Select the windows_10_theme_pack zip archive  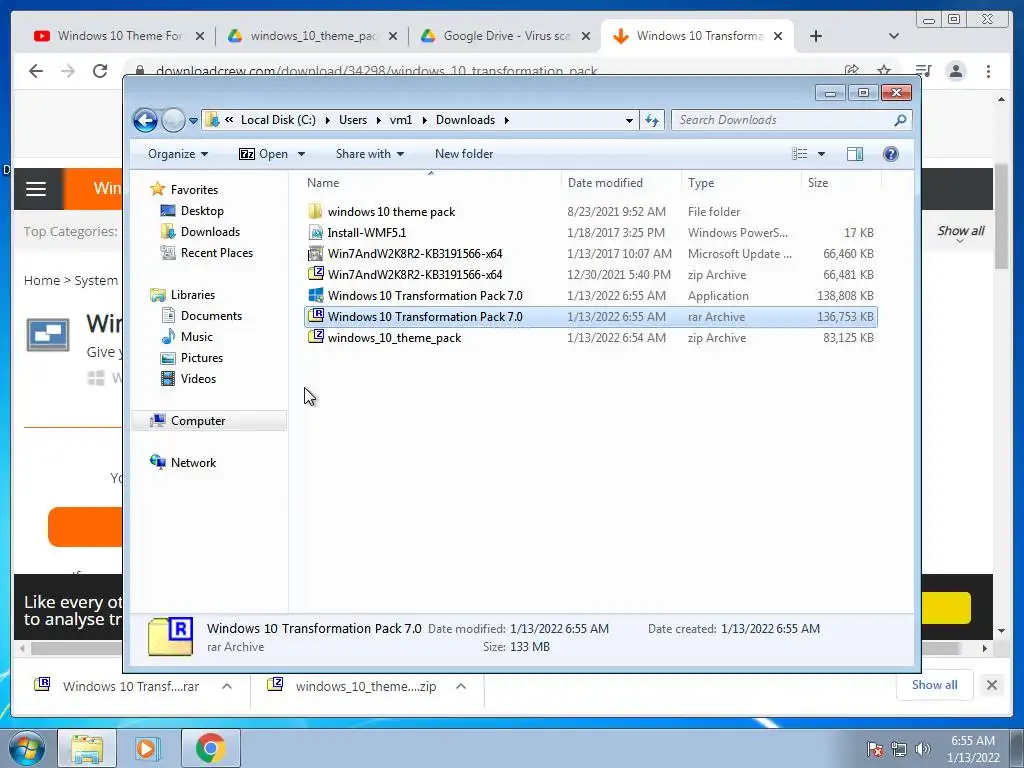coord(590,338)
